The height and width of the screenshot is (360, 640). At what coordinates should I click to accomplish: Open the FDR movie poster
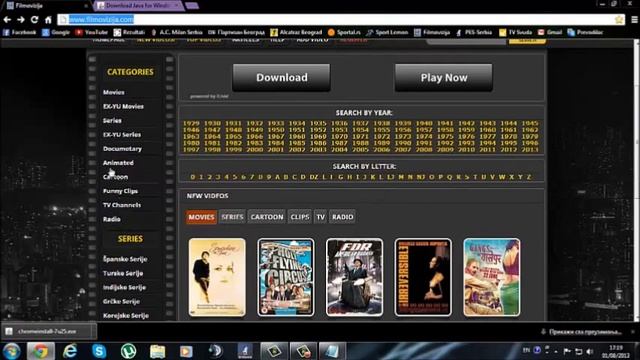pyautogui.click(x=354, y=278)
